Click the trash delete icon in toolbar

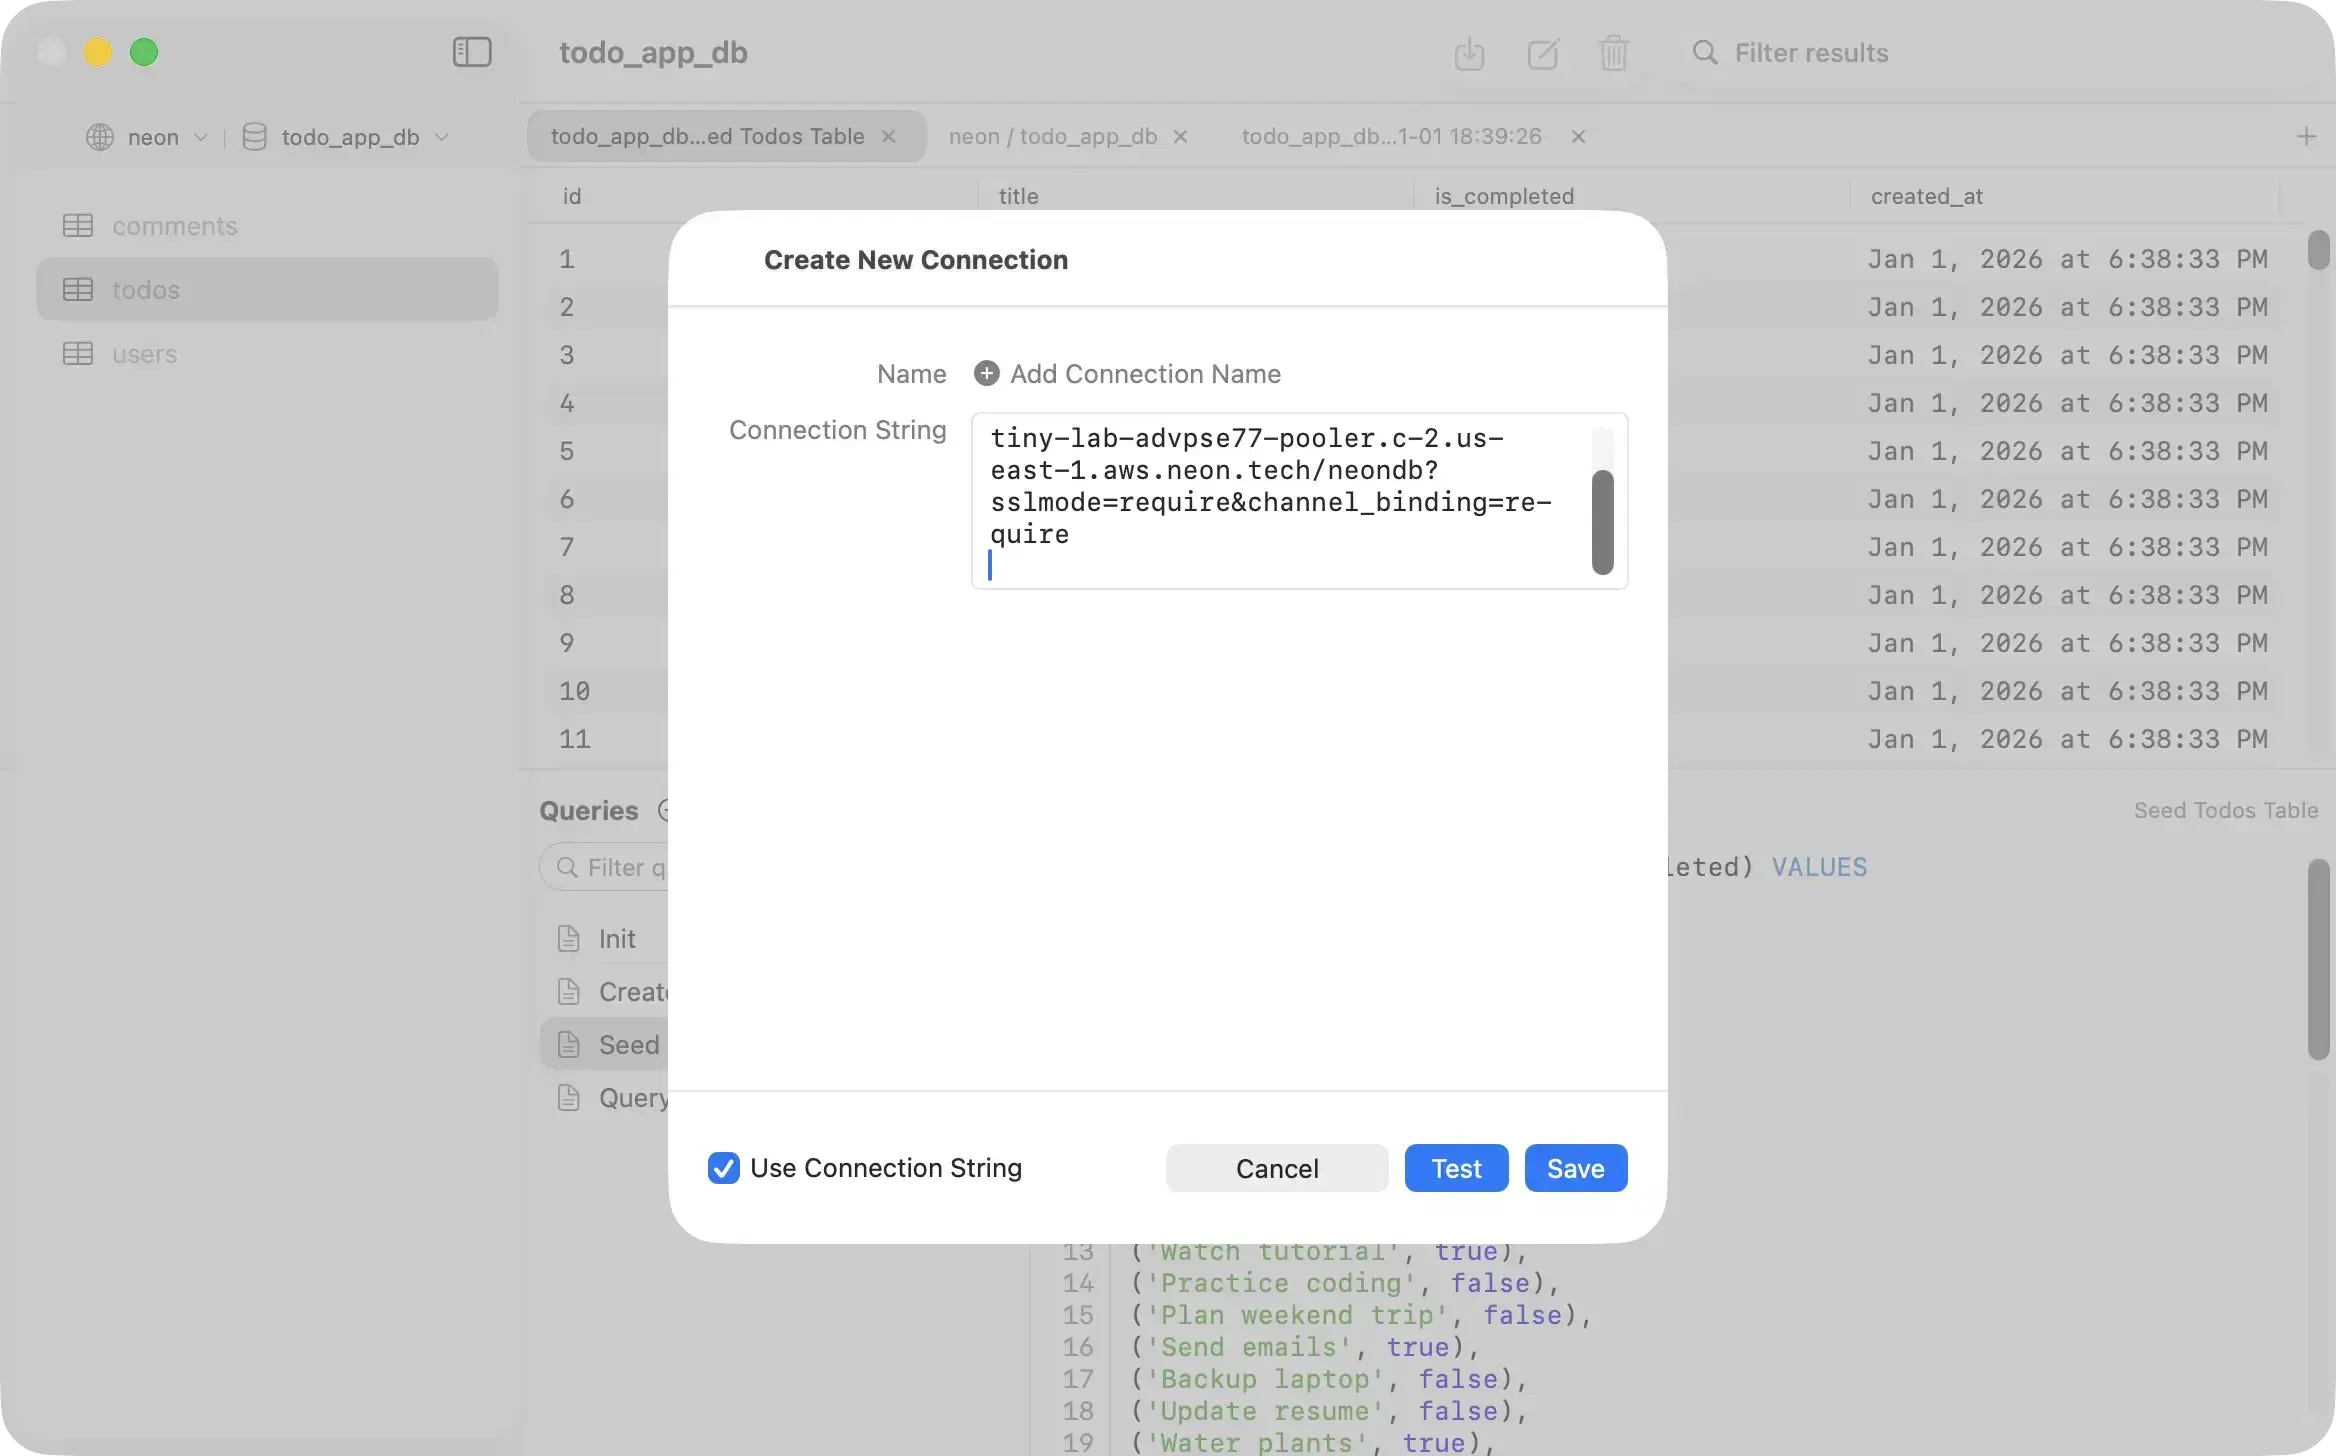pyautogui.click(x=1614, y=53)
